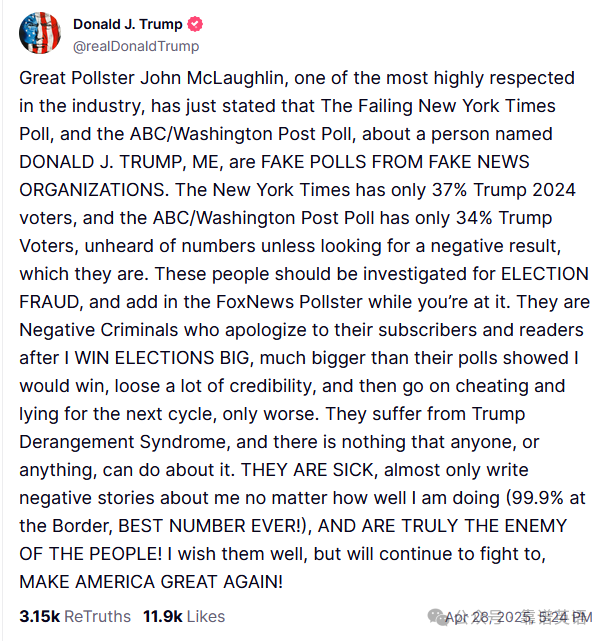Open the Donald J. Trump display name

click(128, 24)
